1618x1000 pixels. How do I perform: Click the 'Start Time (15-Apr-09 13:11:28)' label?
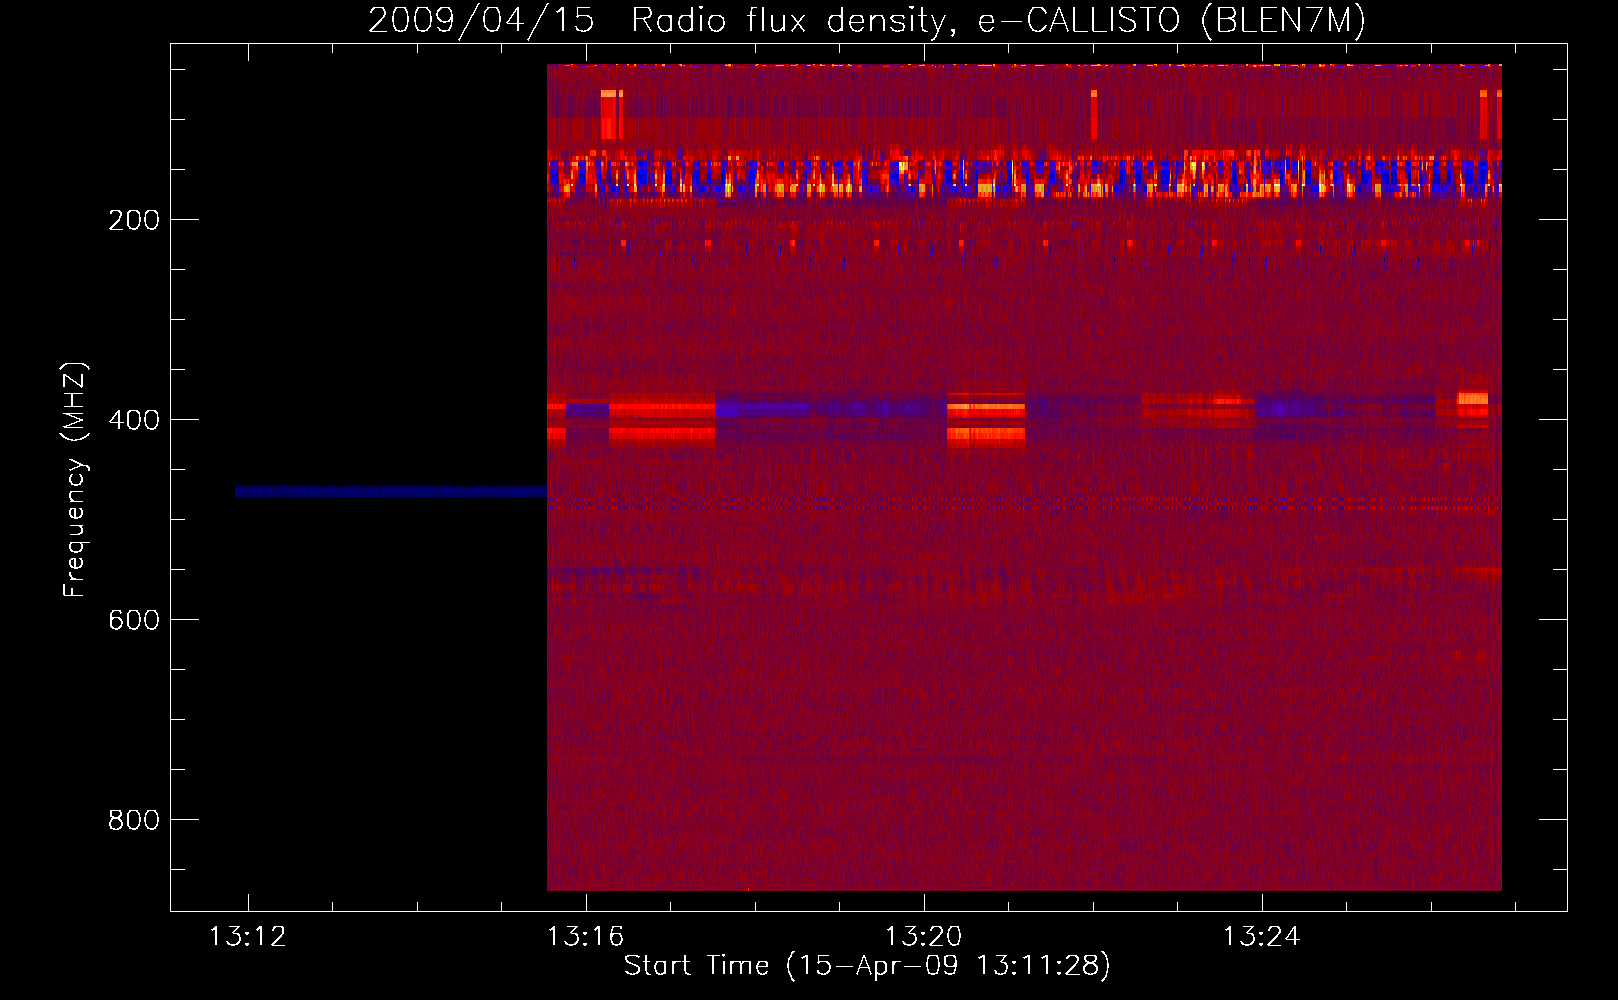(x=867, y=965)
